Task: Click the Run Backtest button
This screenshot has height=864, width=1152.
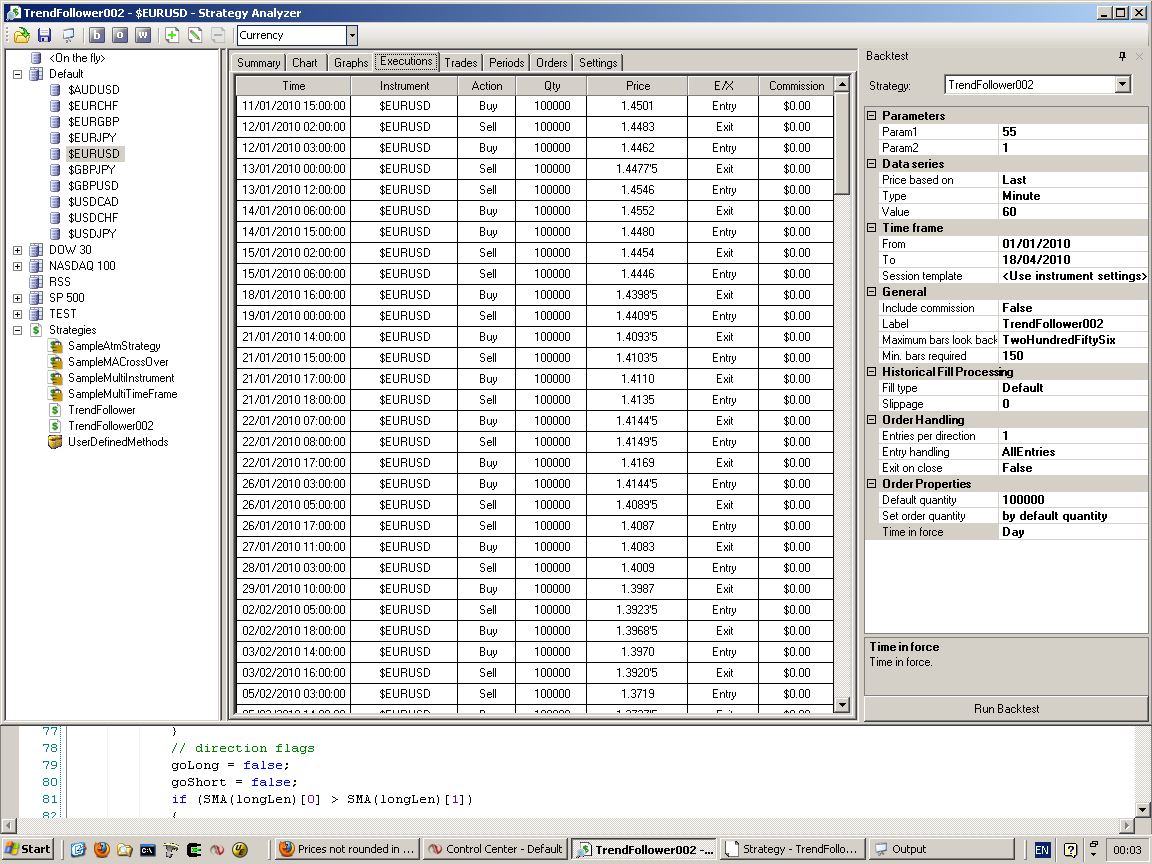Action: coord(1006,709)
